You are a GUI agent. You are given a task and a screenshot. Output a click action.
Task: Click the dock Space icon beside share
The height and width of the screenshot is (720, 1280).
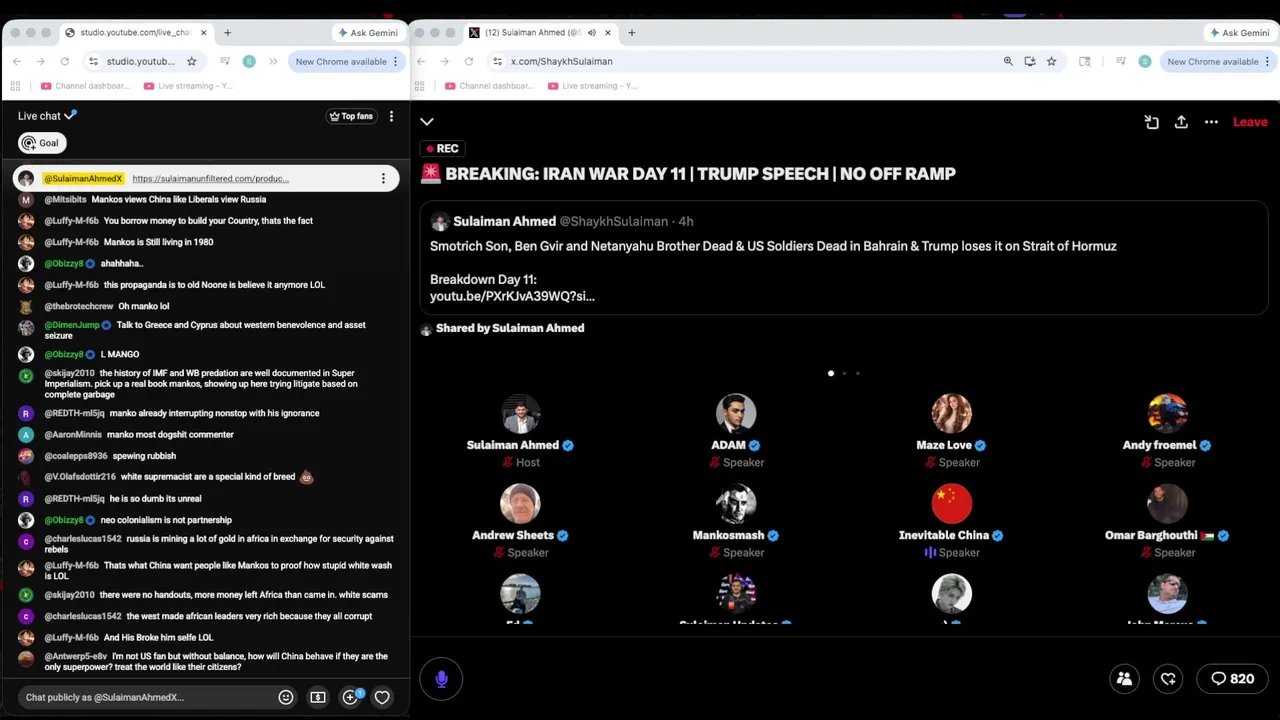1151,122
